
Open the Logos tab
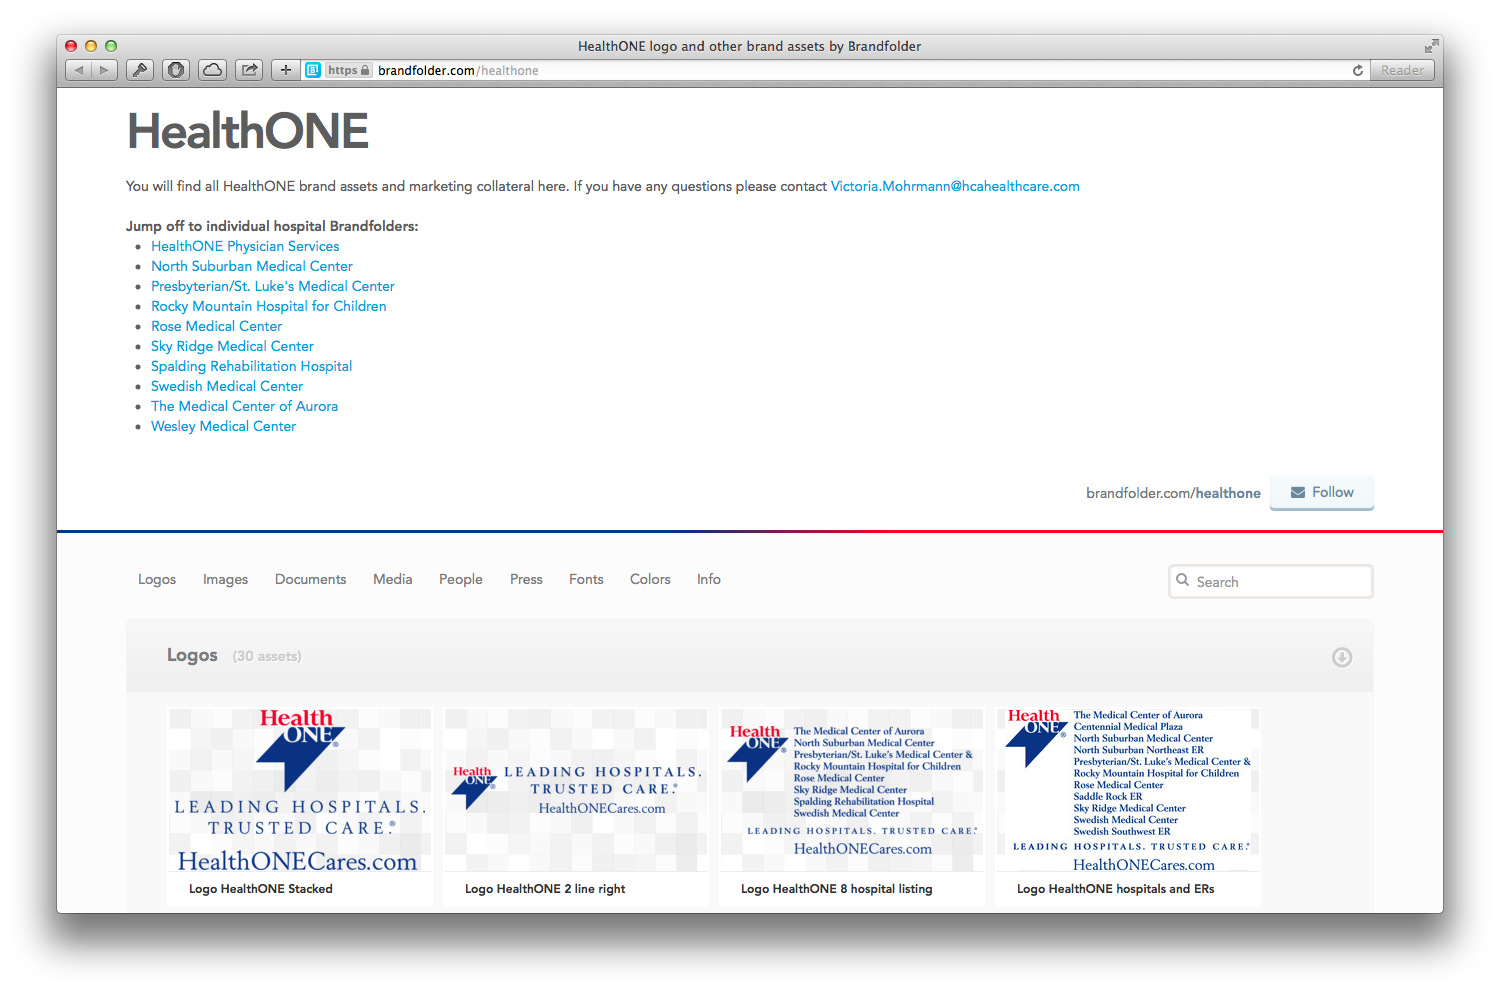pyautogui.click(x=157, y=579)
